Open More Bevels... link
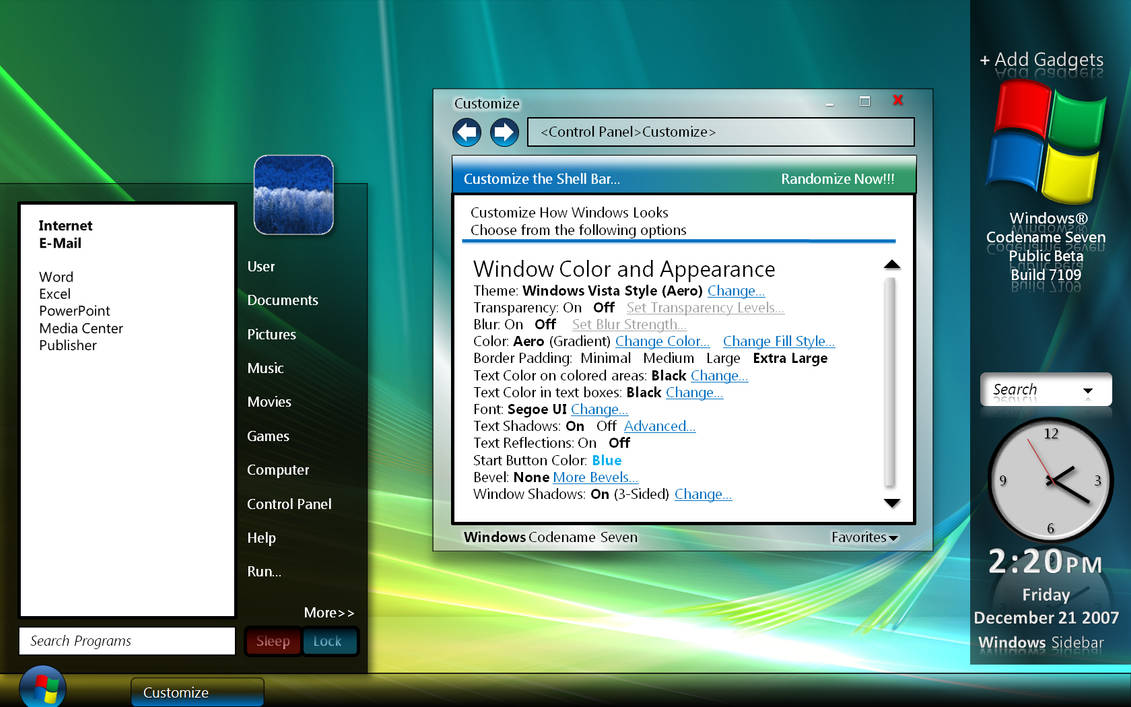 595,478
